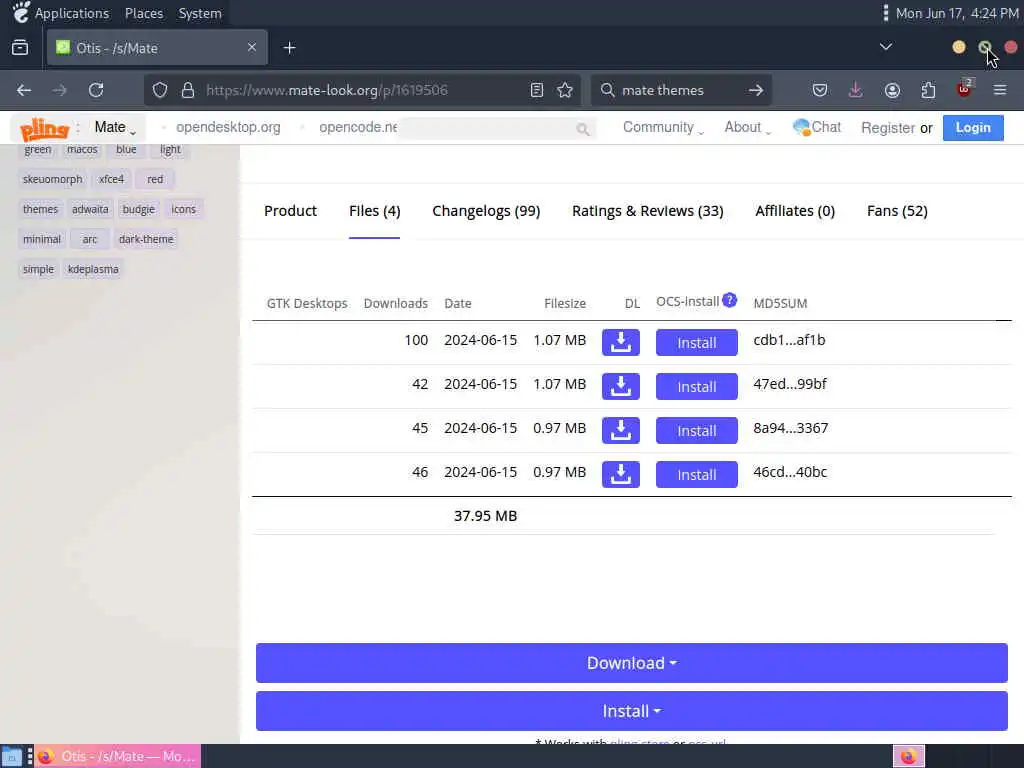Open the Applications menu
The height and width of the screenshot is (768, 1024).
pos(72,13)
